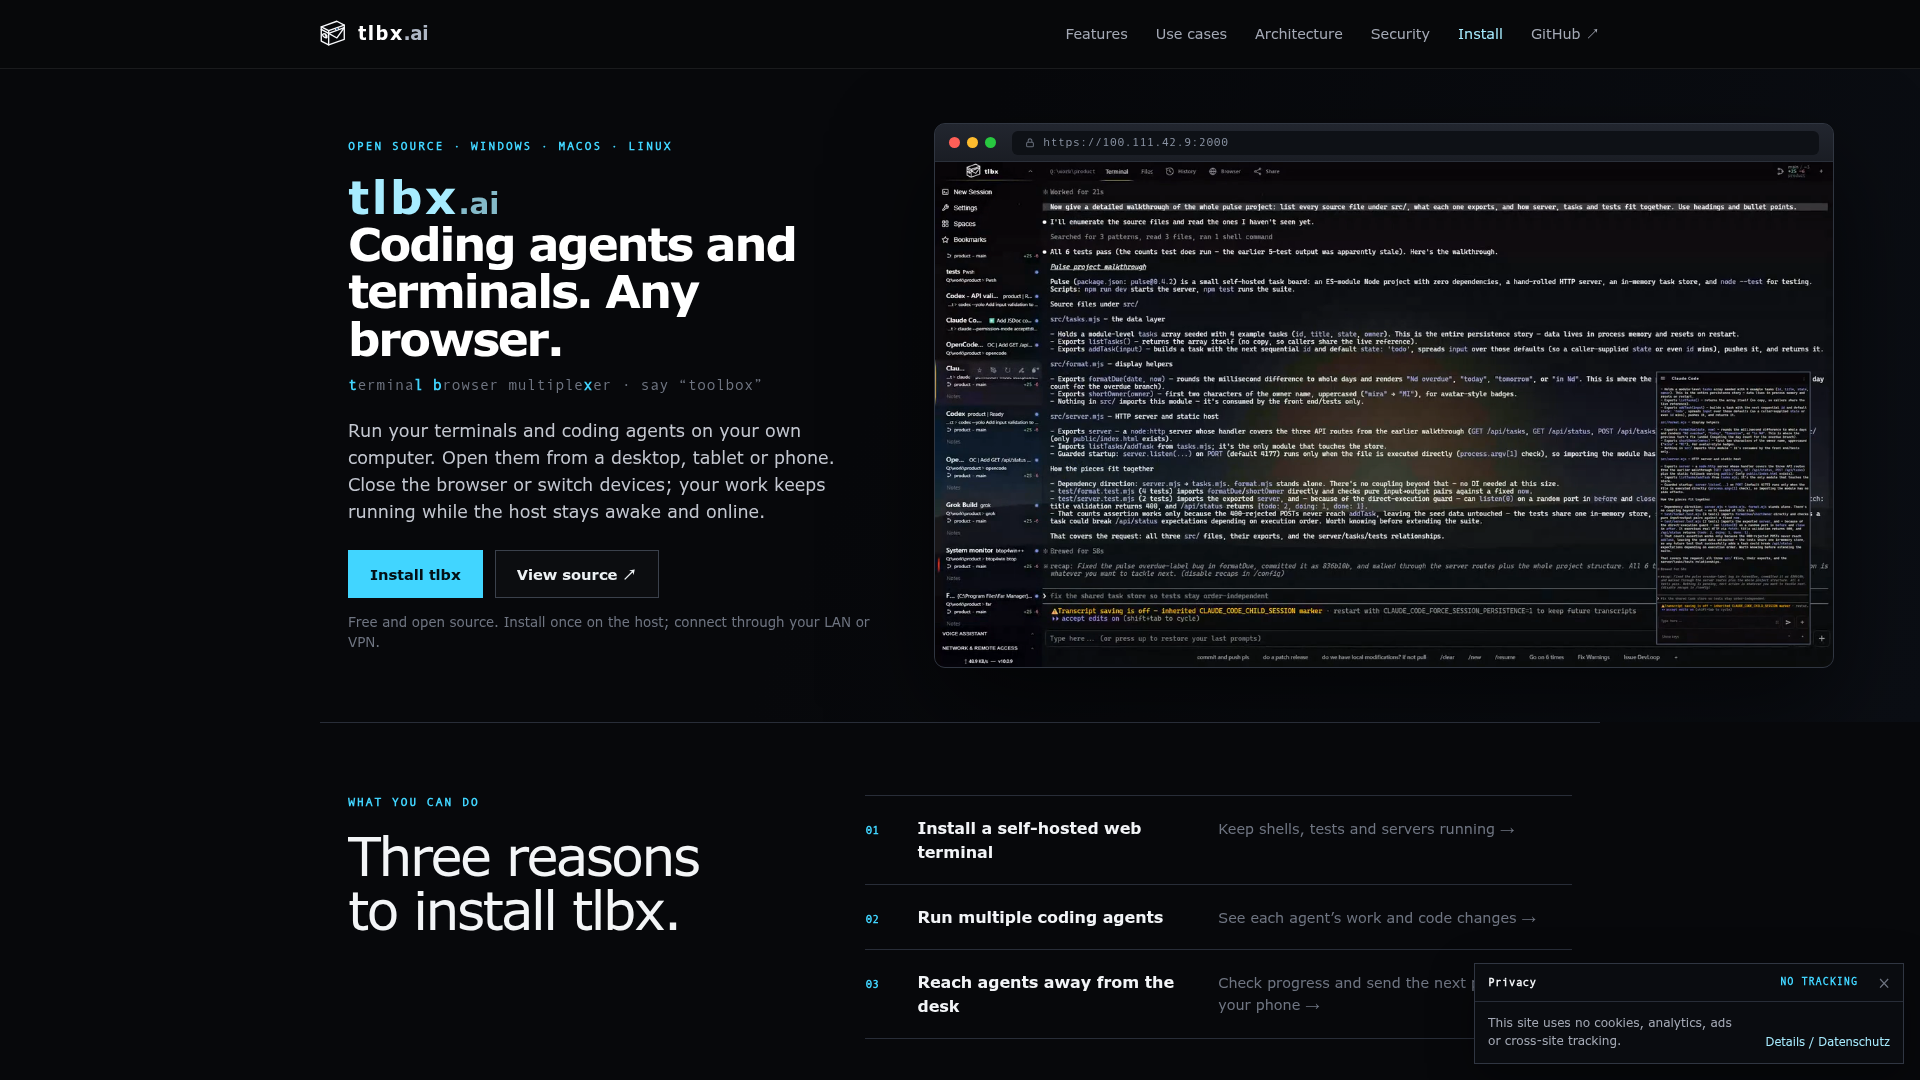Click the 'Type here...' prompt field in the screenshot

point(1349,638)
